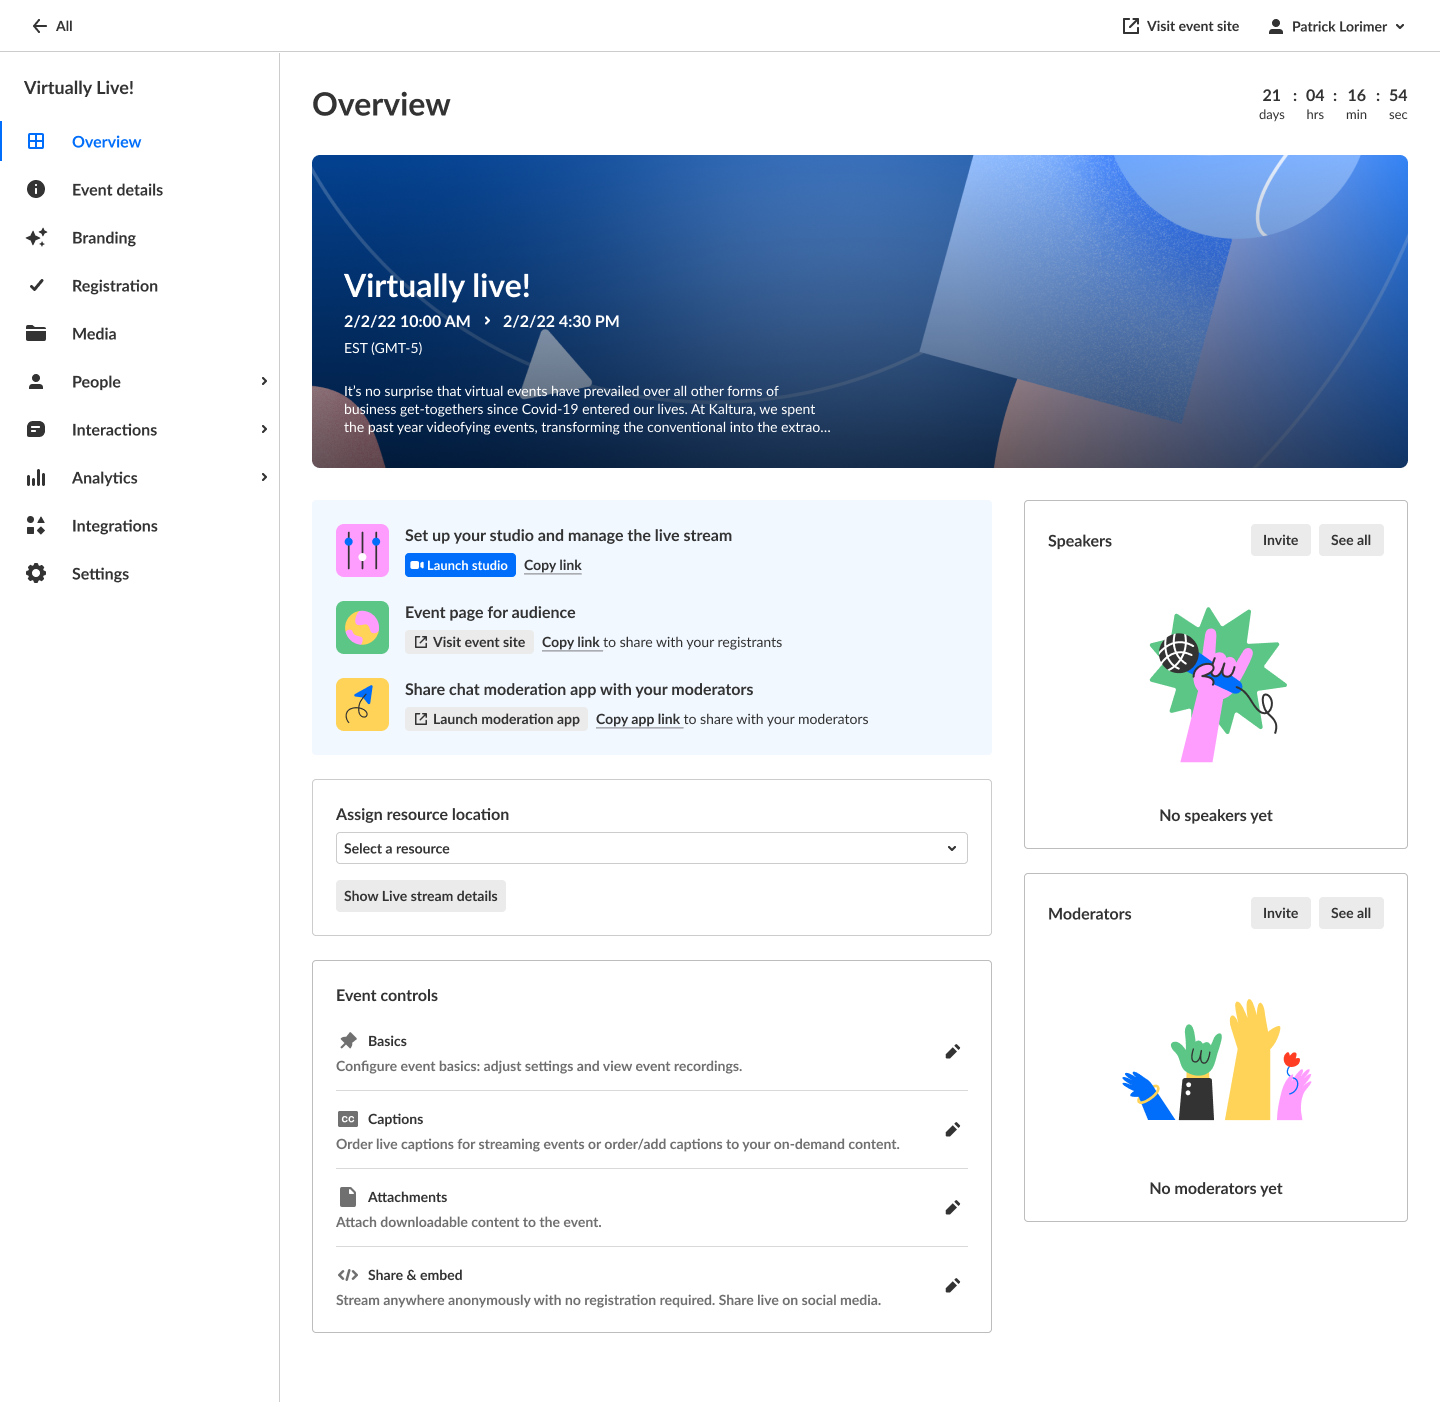Click the Registration checkmark icon
Viewport: 1440px width, 1402px height.
point(36,285)
